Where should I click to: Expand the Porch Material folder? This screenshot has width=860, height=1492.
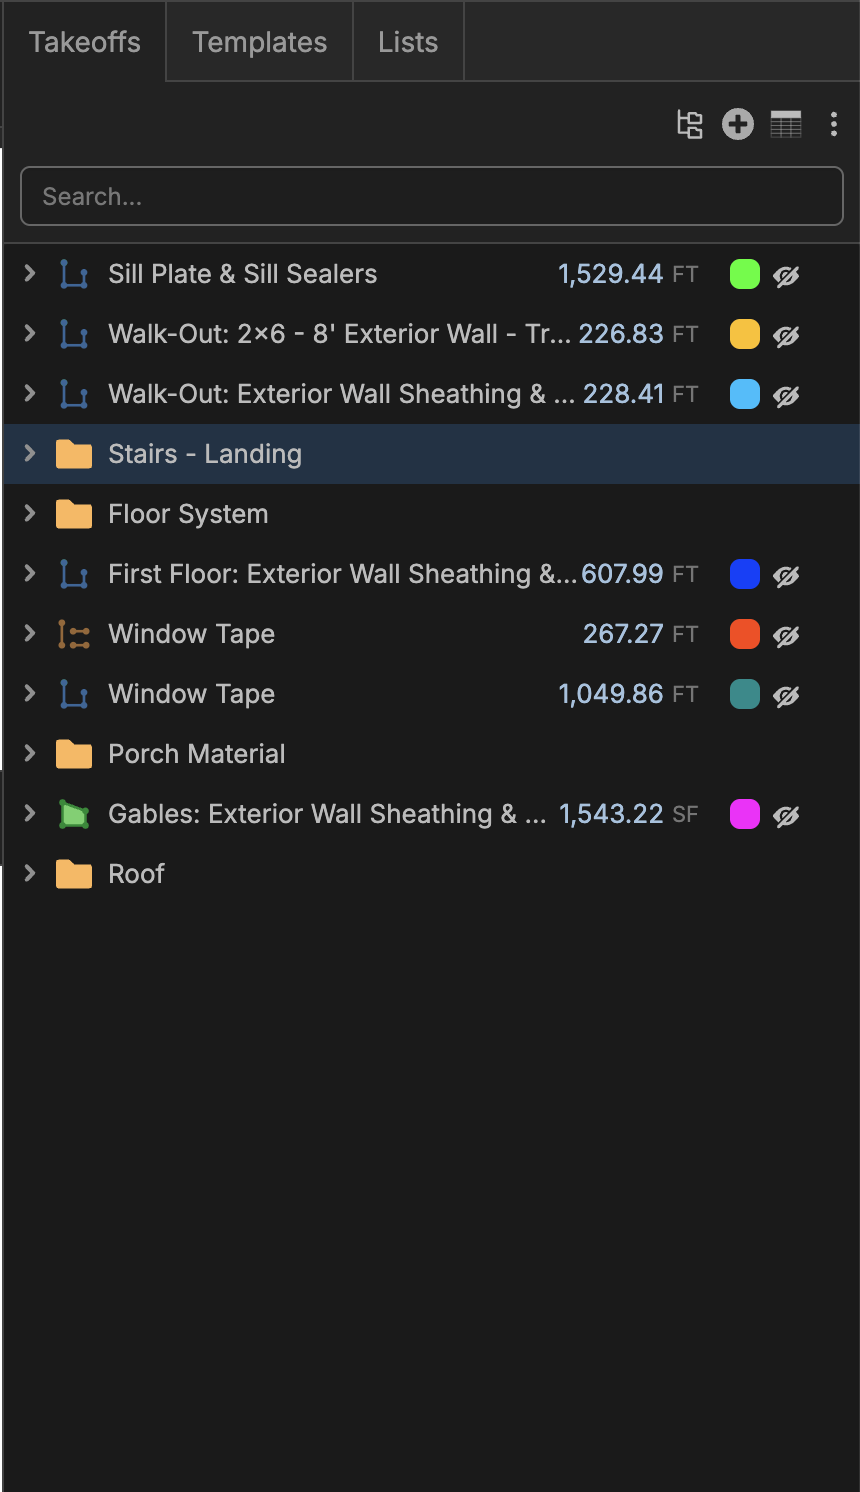coord(30,754)
